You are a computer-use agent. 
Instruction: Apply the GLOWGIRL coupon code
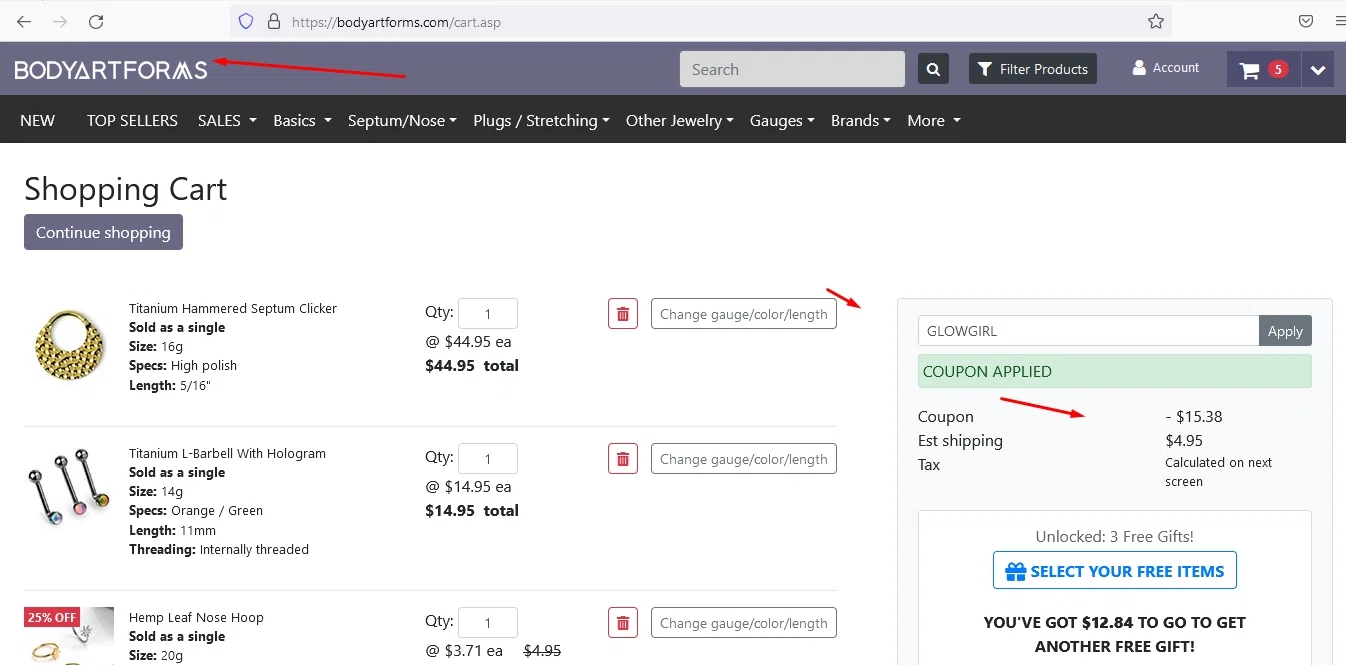[x=1285, y=331]
